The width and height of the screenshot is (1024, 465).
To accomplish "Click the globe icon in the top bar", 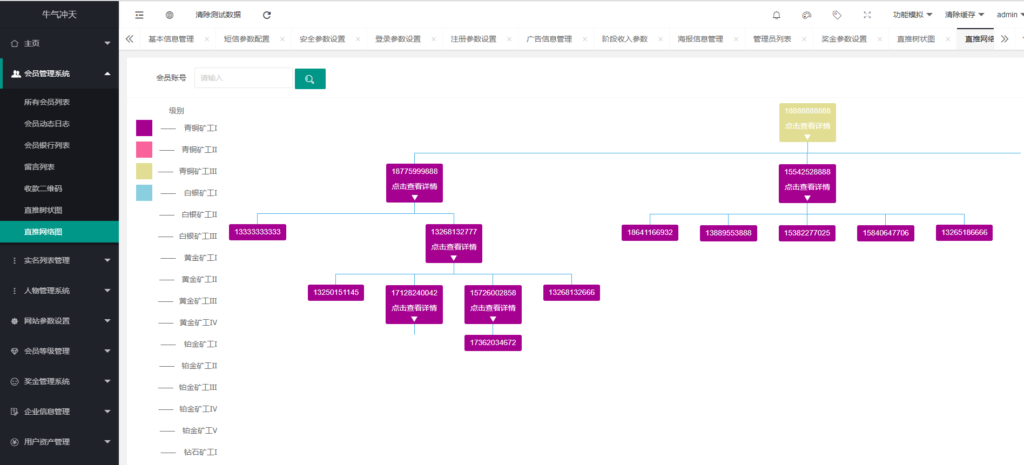I will 169,15.
